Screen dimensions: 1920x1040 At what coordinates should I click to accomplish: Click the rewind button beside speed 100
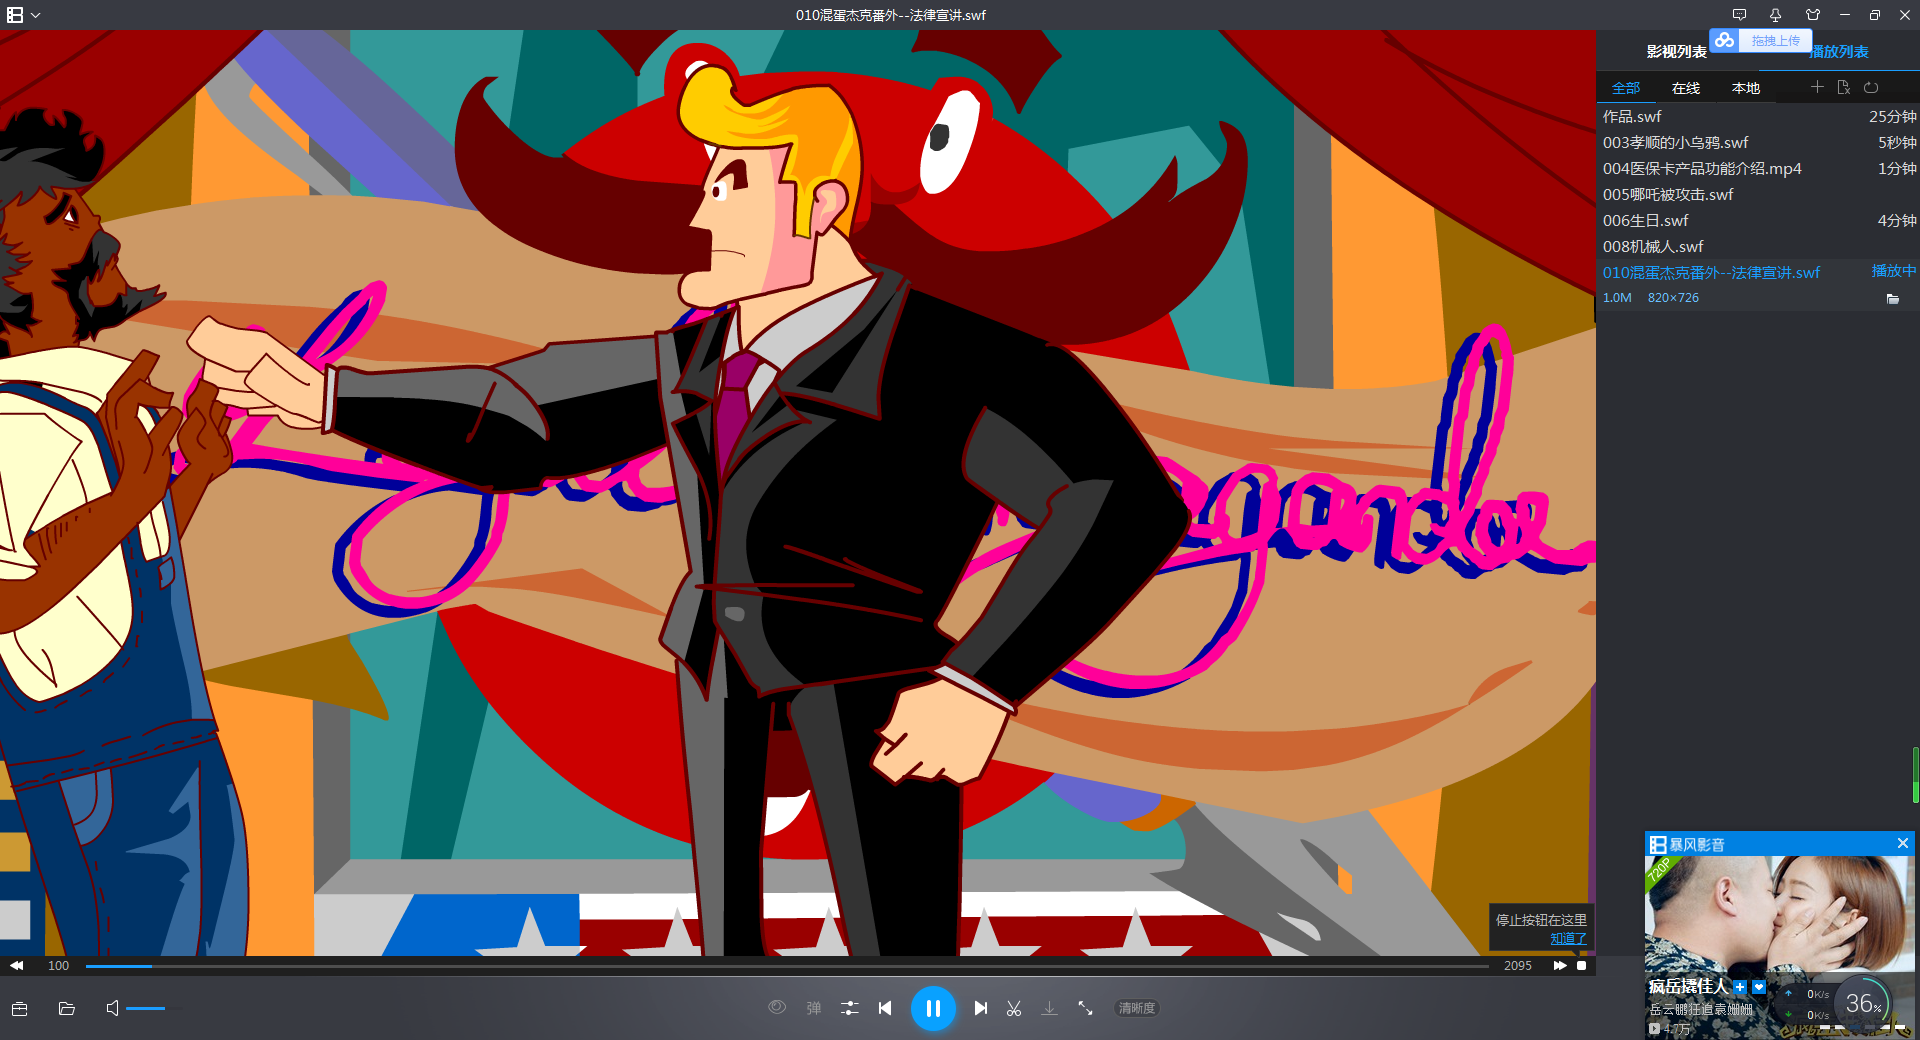[17, 965]
